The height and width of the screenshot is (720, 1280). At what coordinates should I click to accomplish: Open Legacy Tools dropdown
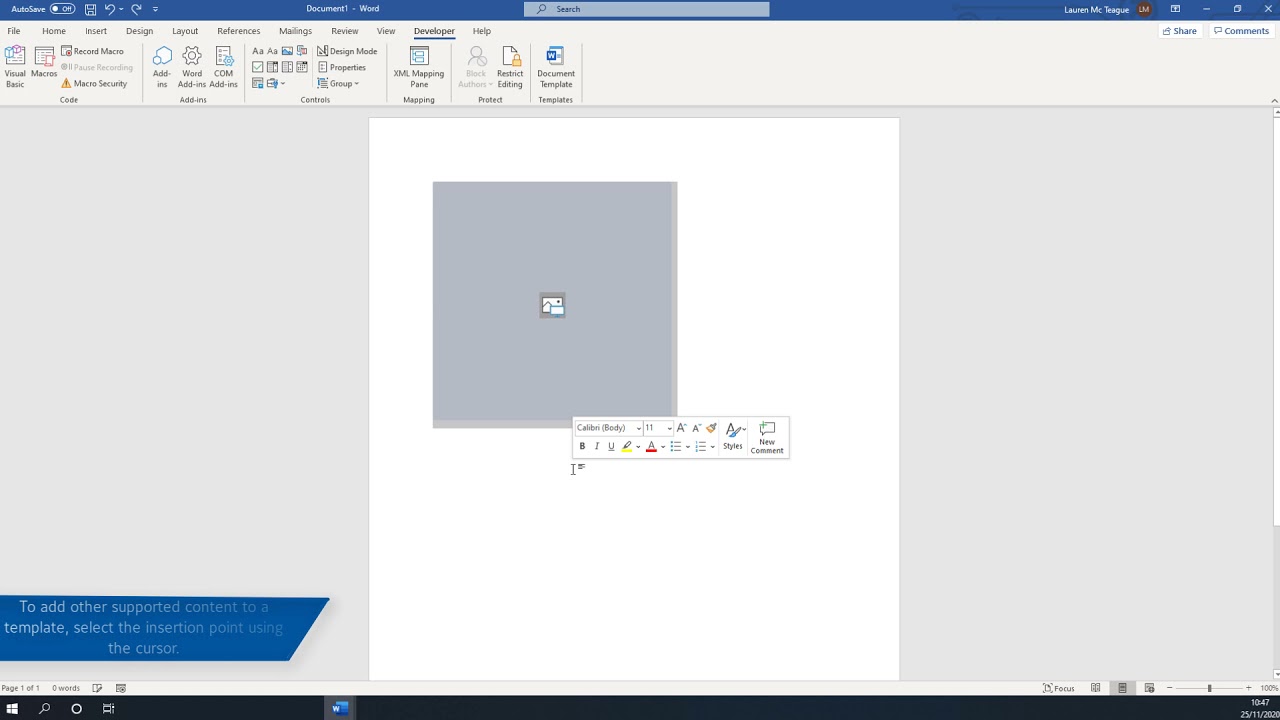pyautogui.click(x=276, y=83)
